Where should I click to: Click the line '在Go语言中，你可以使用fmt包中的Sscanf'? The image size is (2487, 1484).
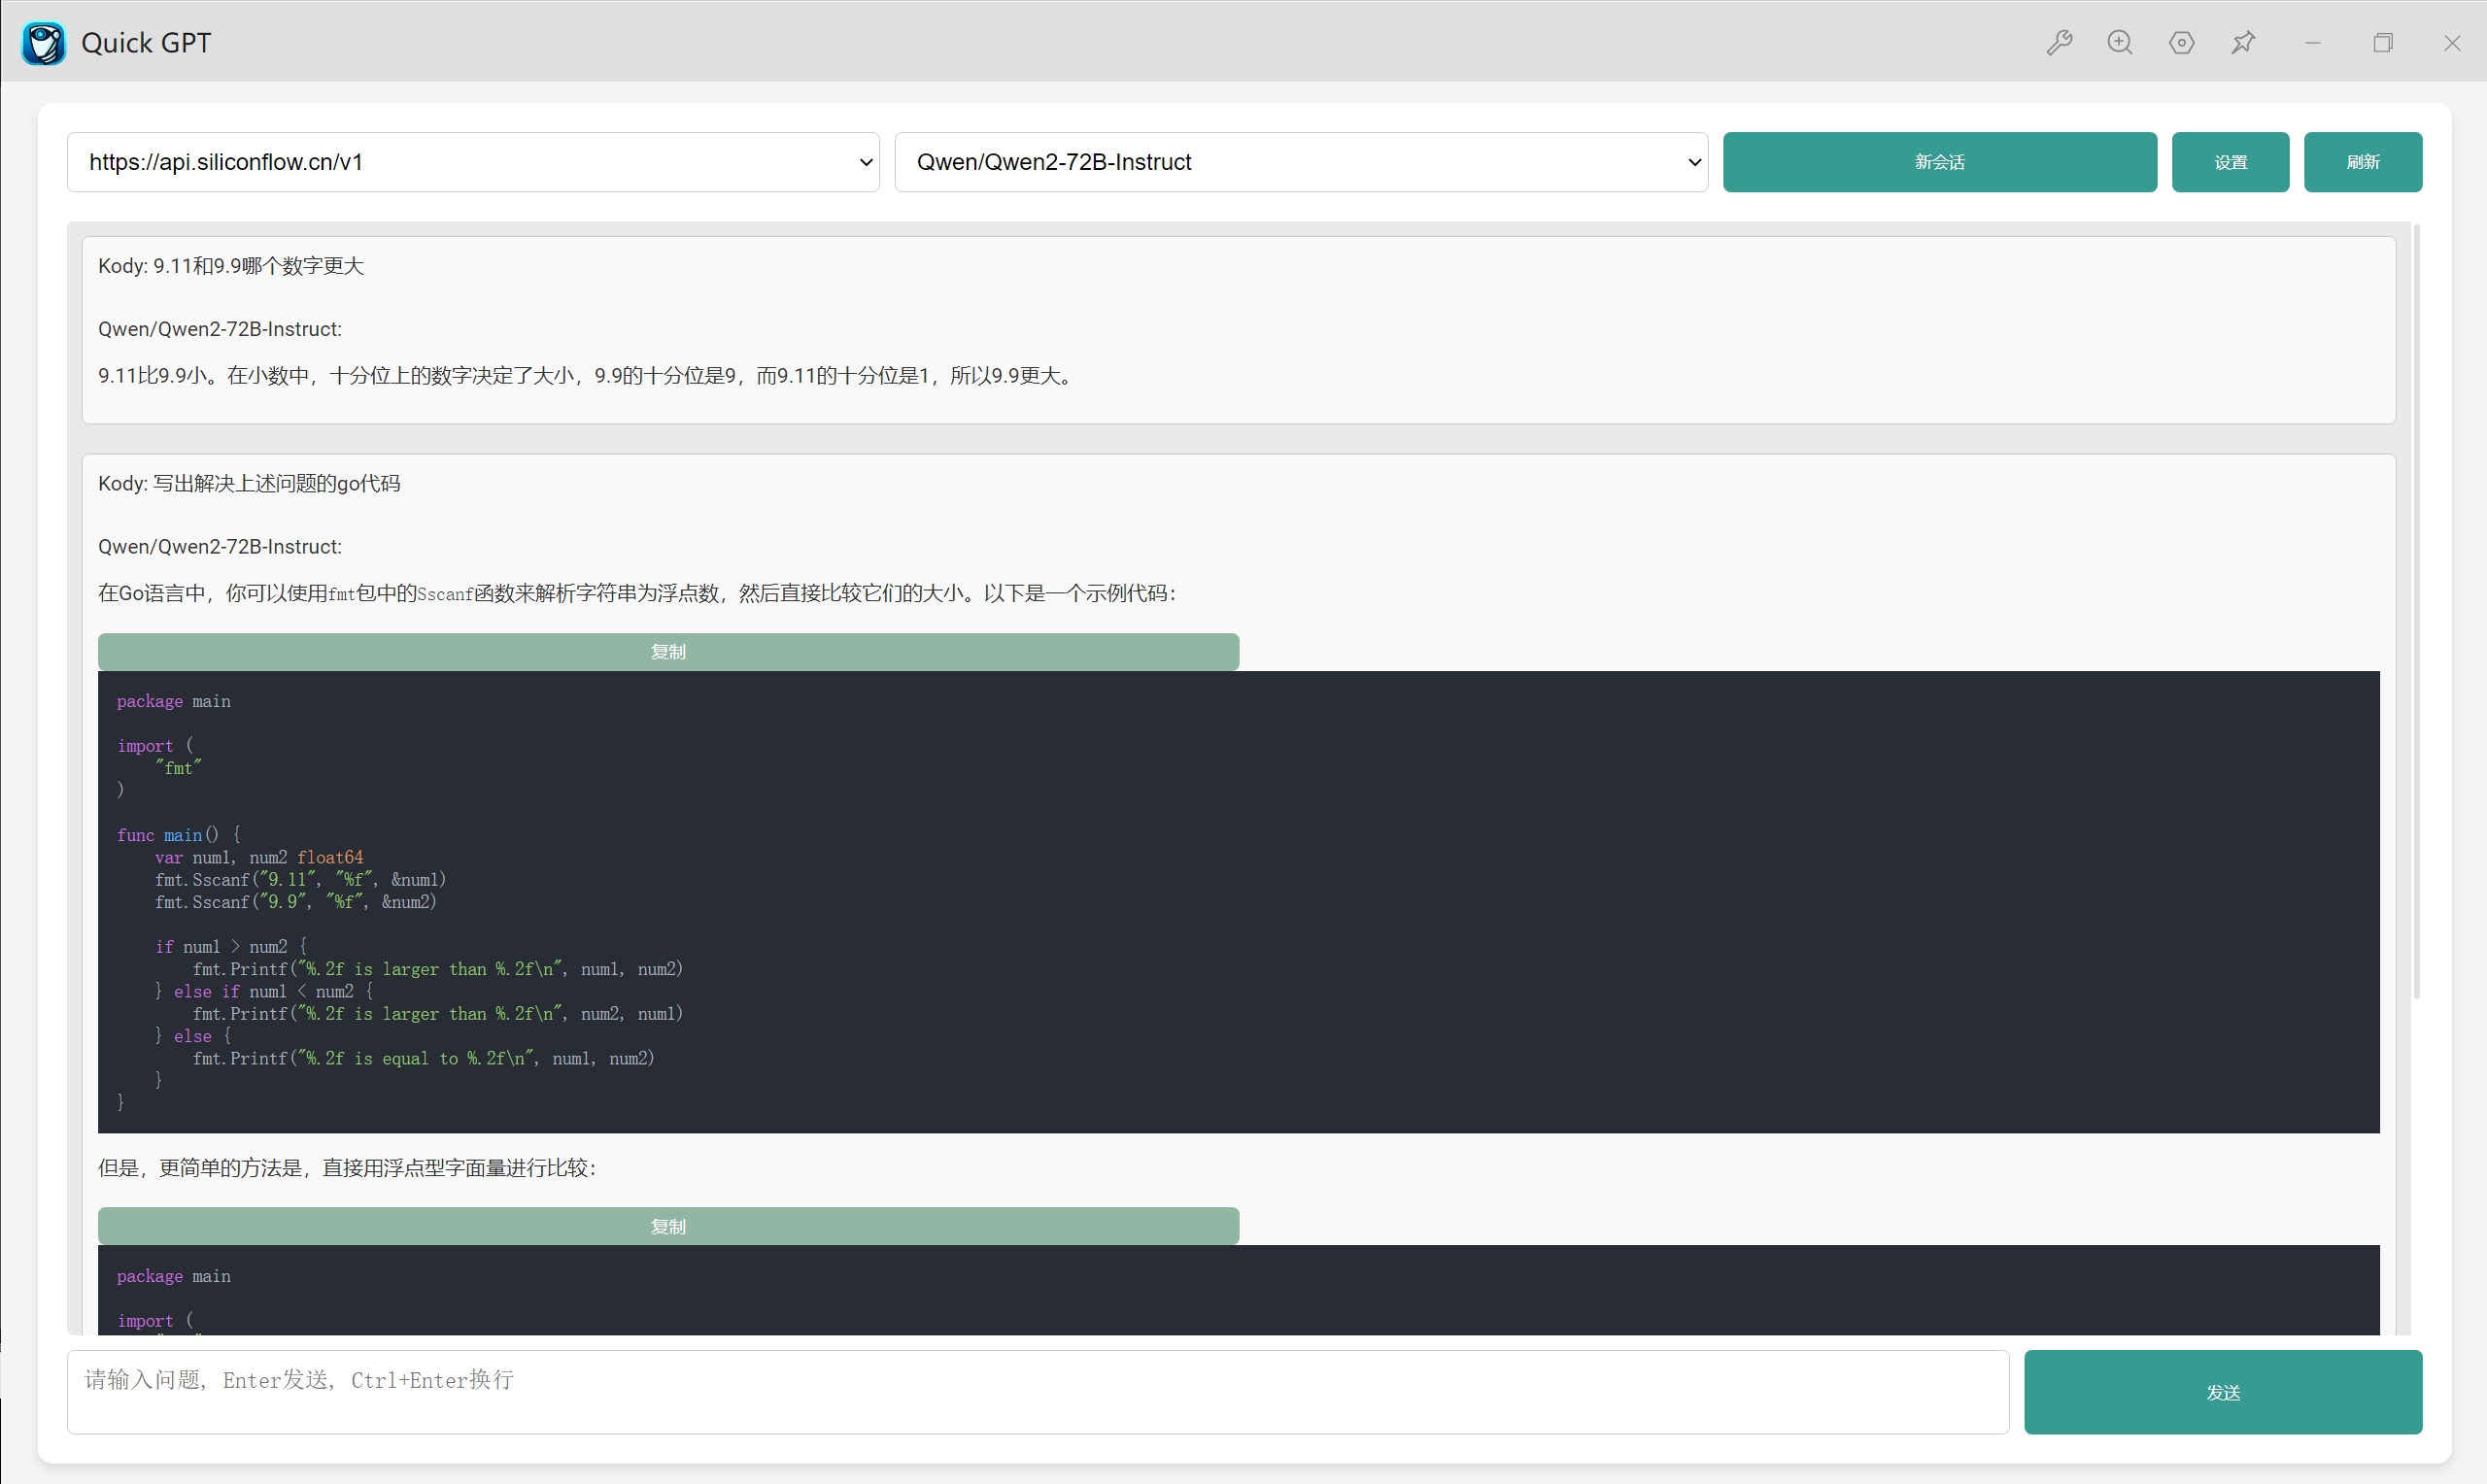[x=286, y=594]
